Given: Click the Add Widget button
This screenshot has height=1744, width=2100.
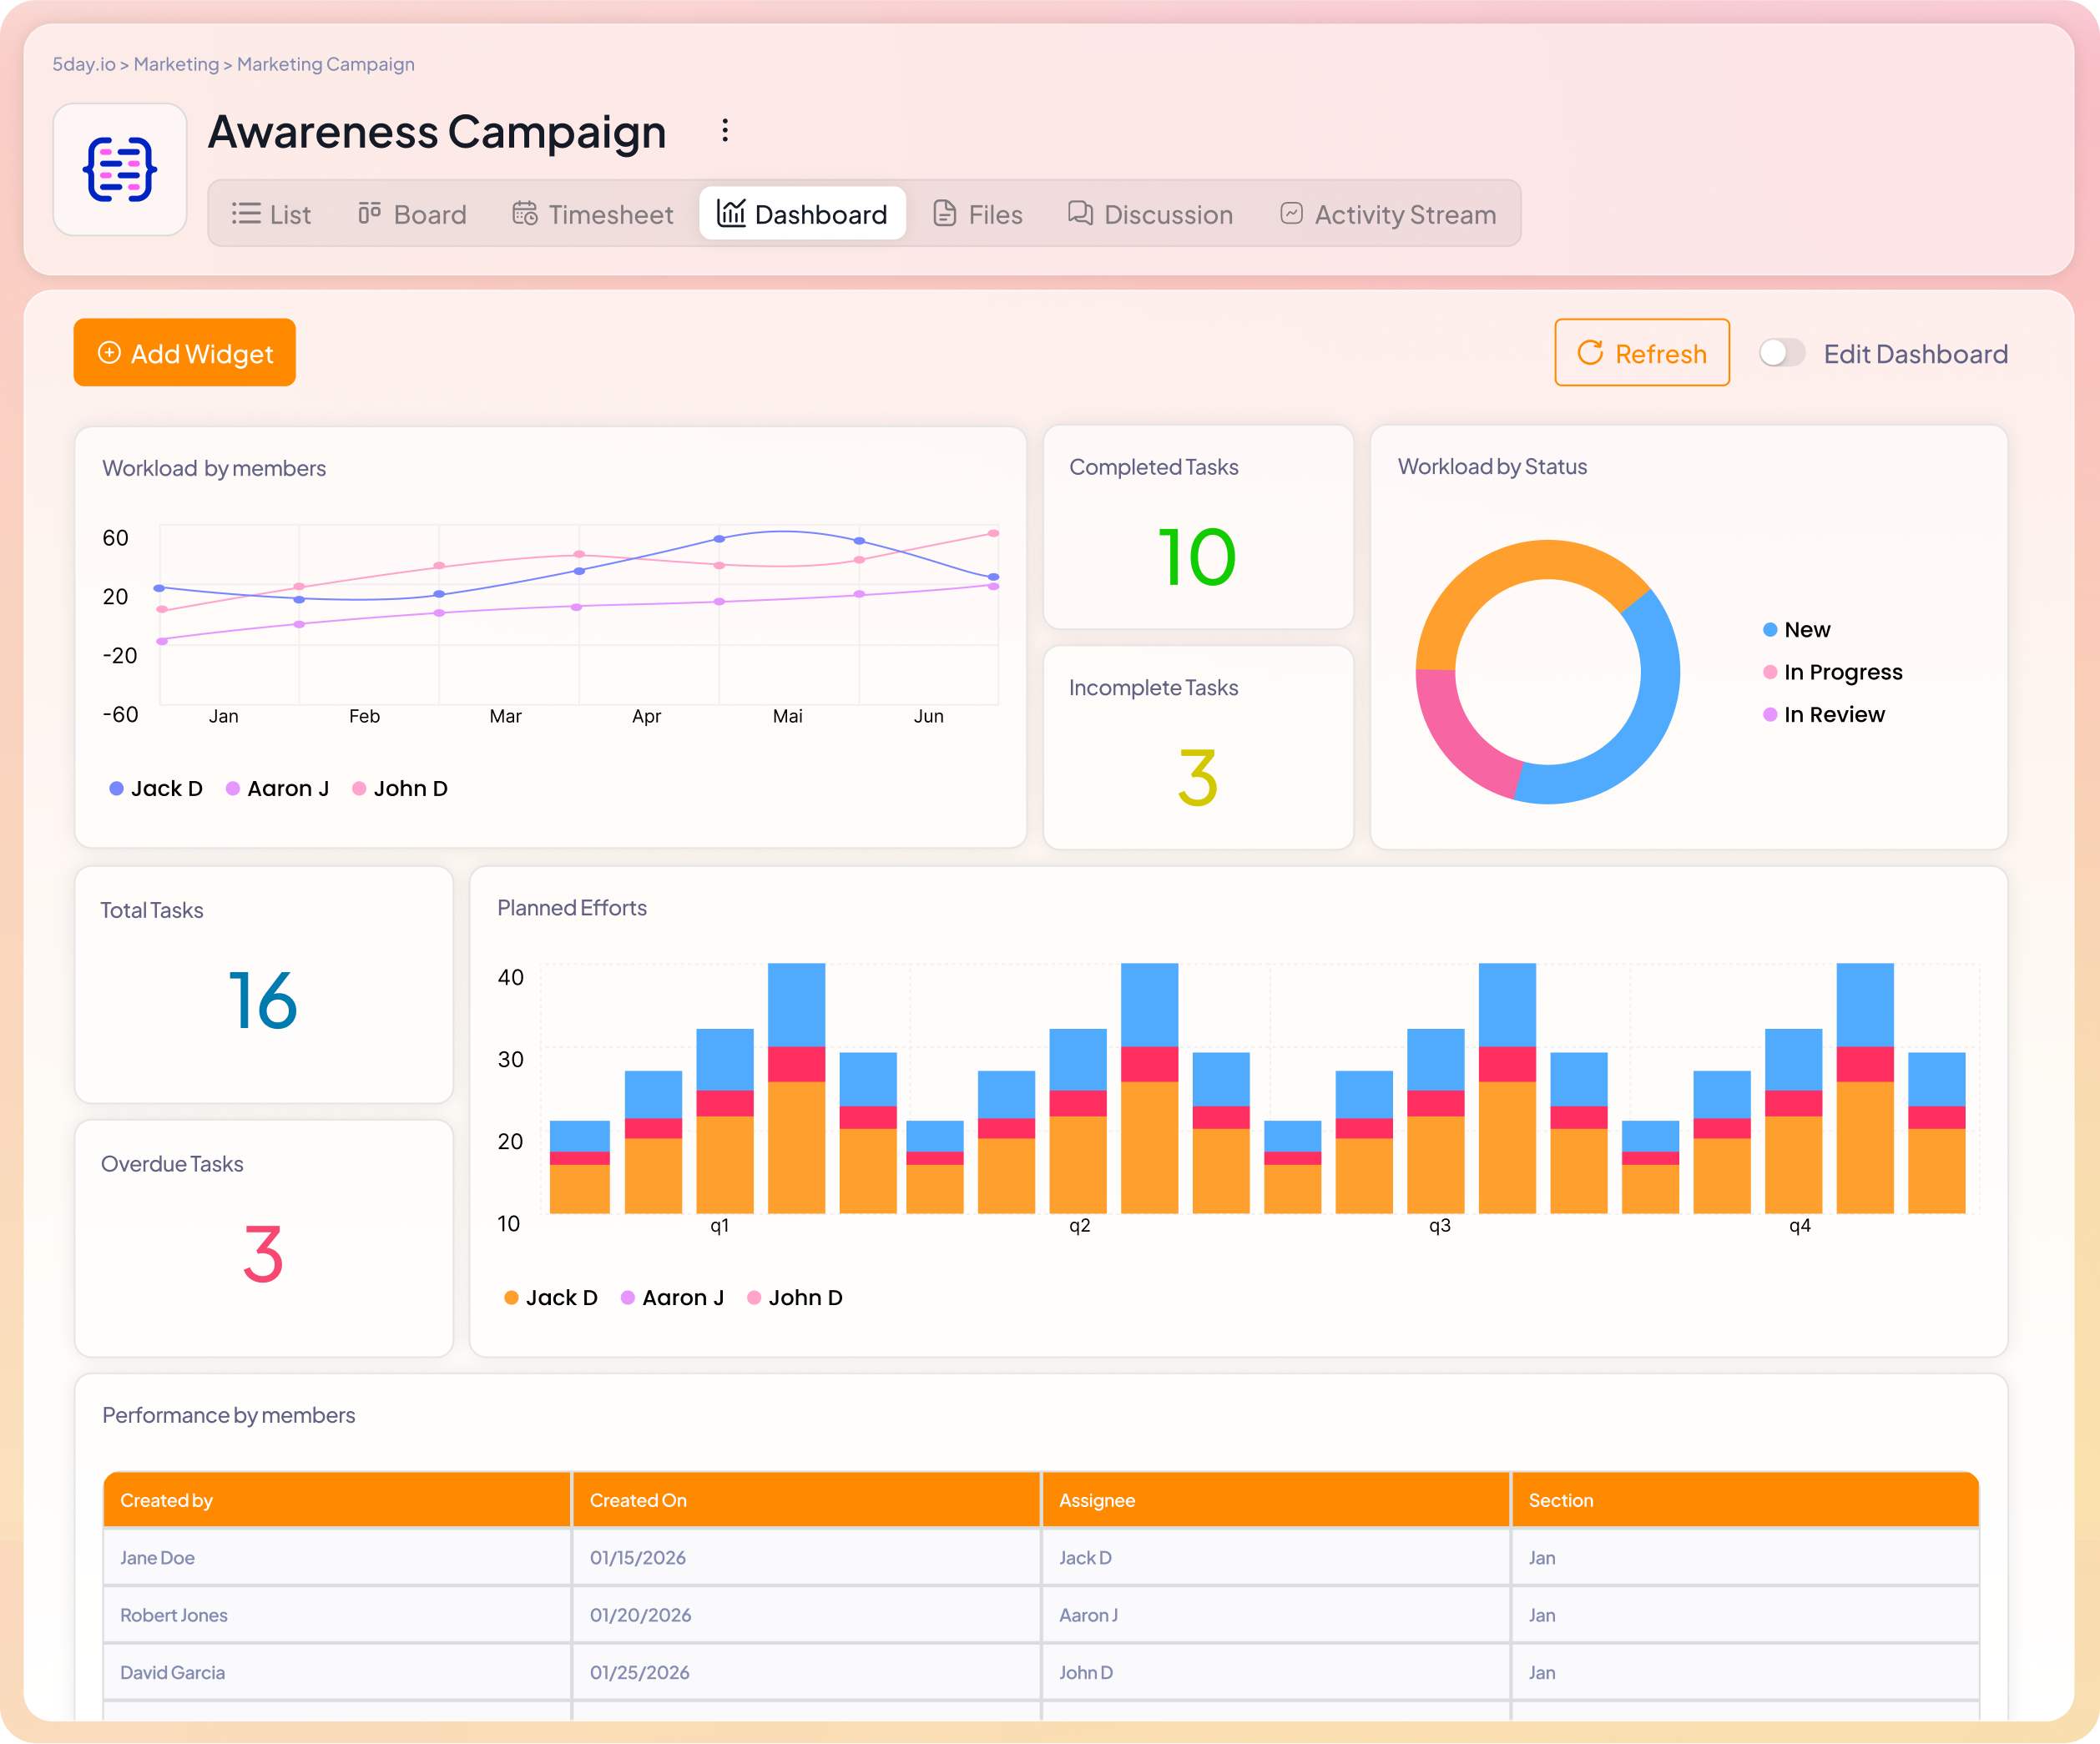Looking at the screenshot, I should [184, 352].
